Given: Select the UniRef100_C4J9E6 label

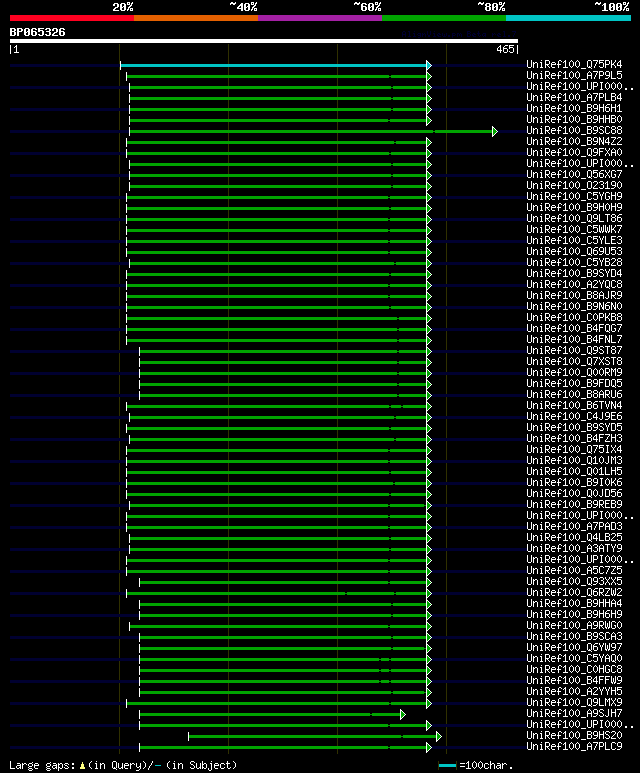Looking at the screenshot, I should (574, 417).
